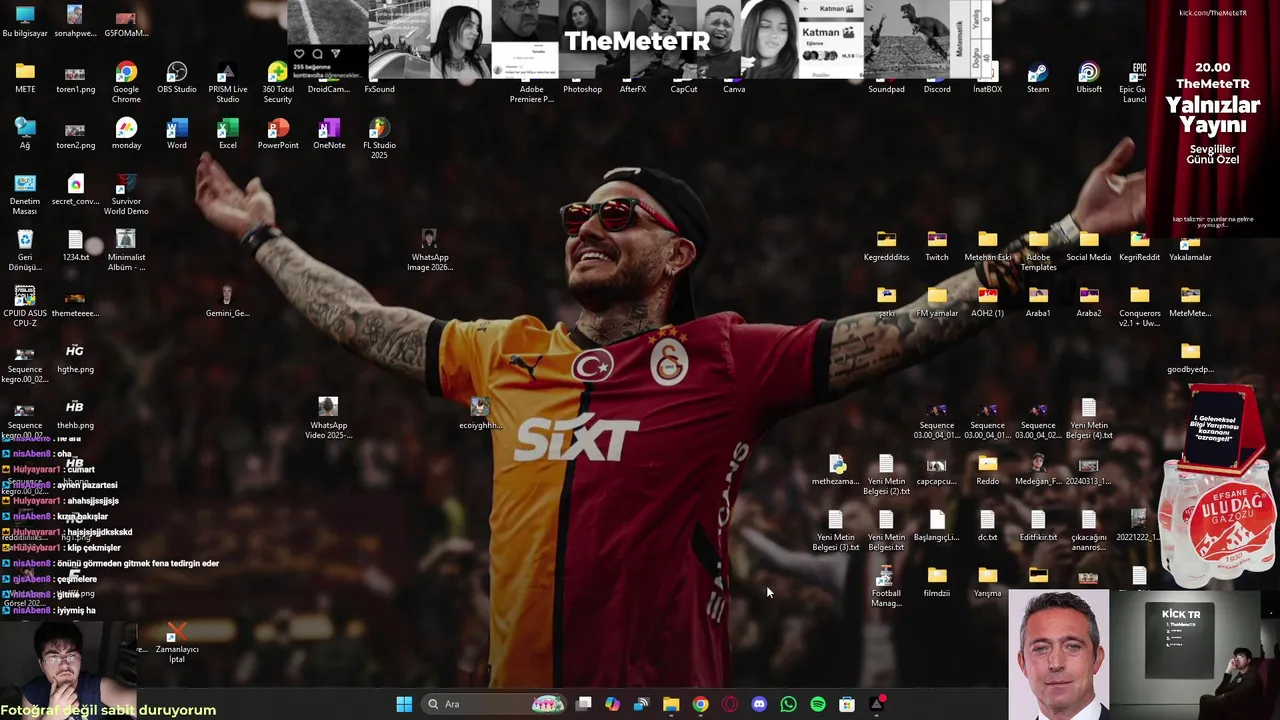1280x720 pixels.
Task: Open the Ağ network icon
Action: 25,133
